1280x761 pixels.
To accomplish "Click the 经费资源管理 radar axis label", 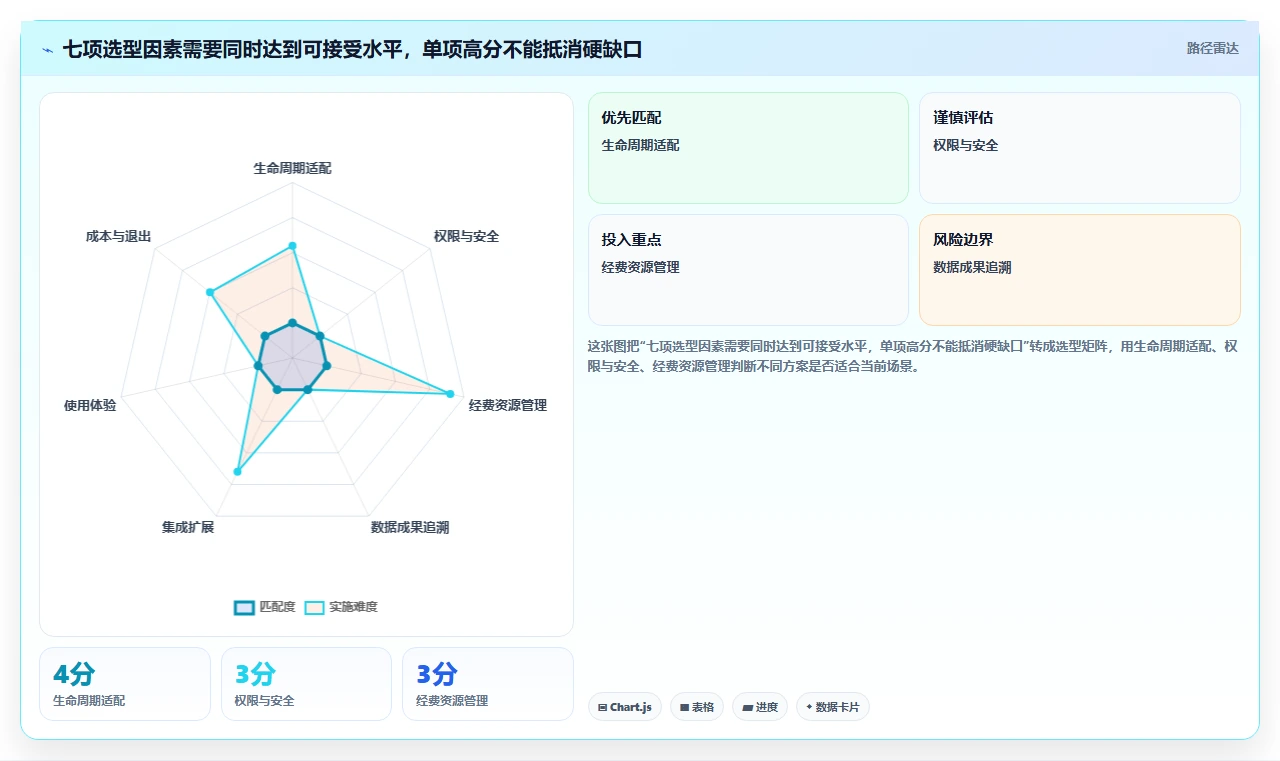I will point(508,405).
